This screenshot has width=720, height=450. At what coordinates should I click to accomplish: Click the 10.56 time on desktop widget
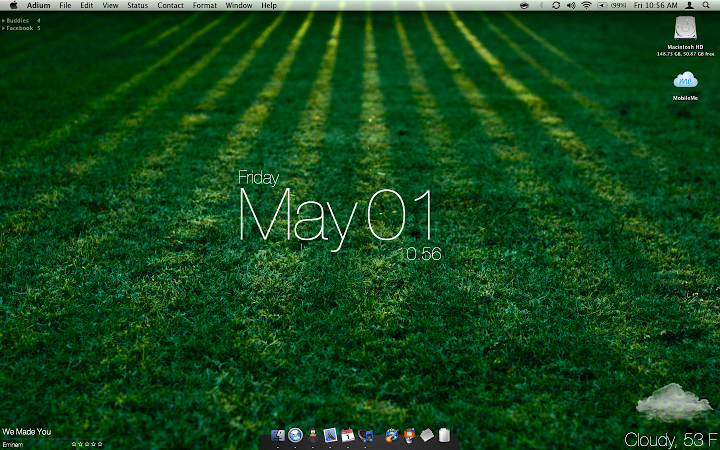[x=419, y=254]
